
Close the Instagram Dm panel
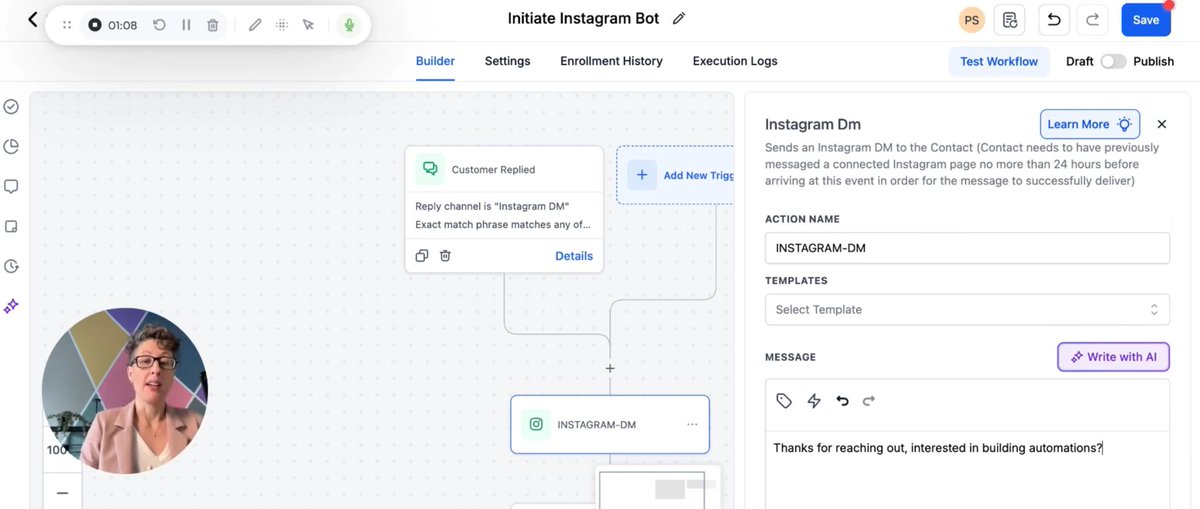[x=1162, y=124]
